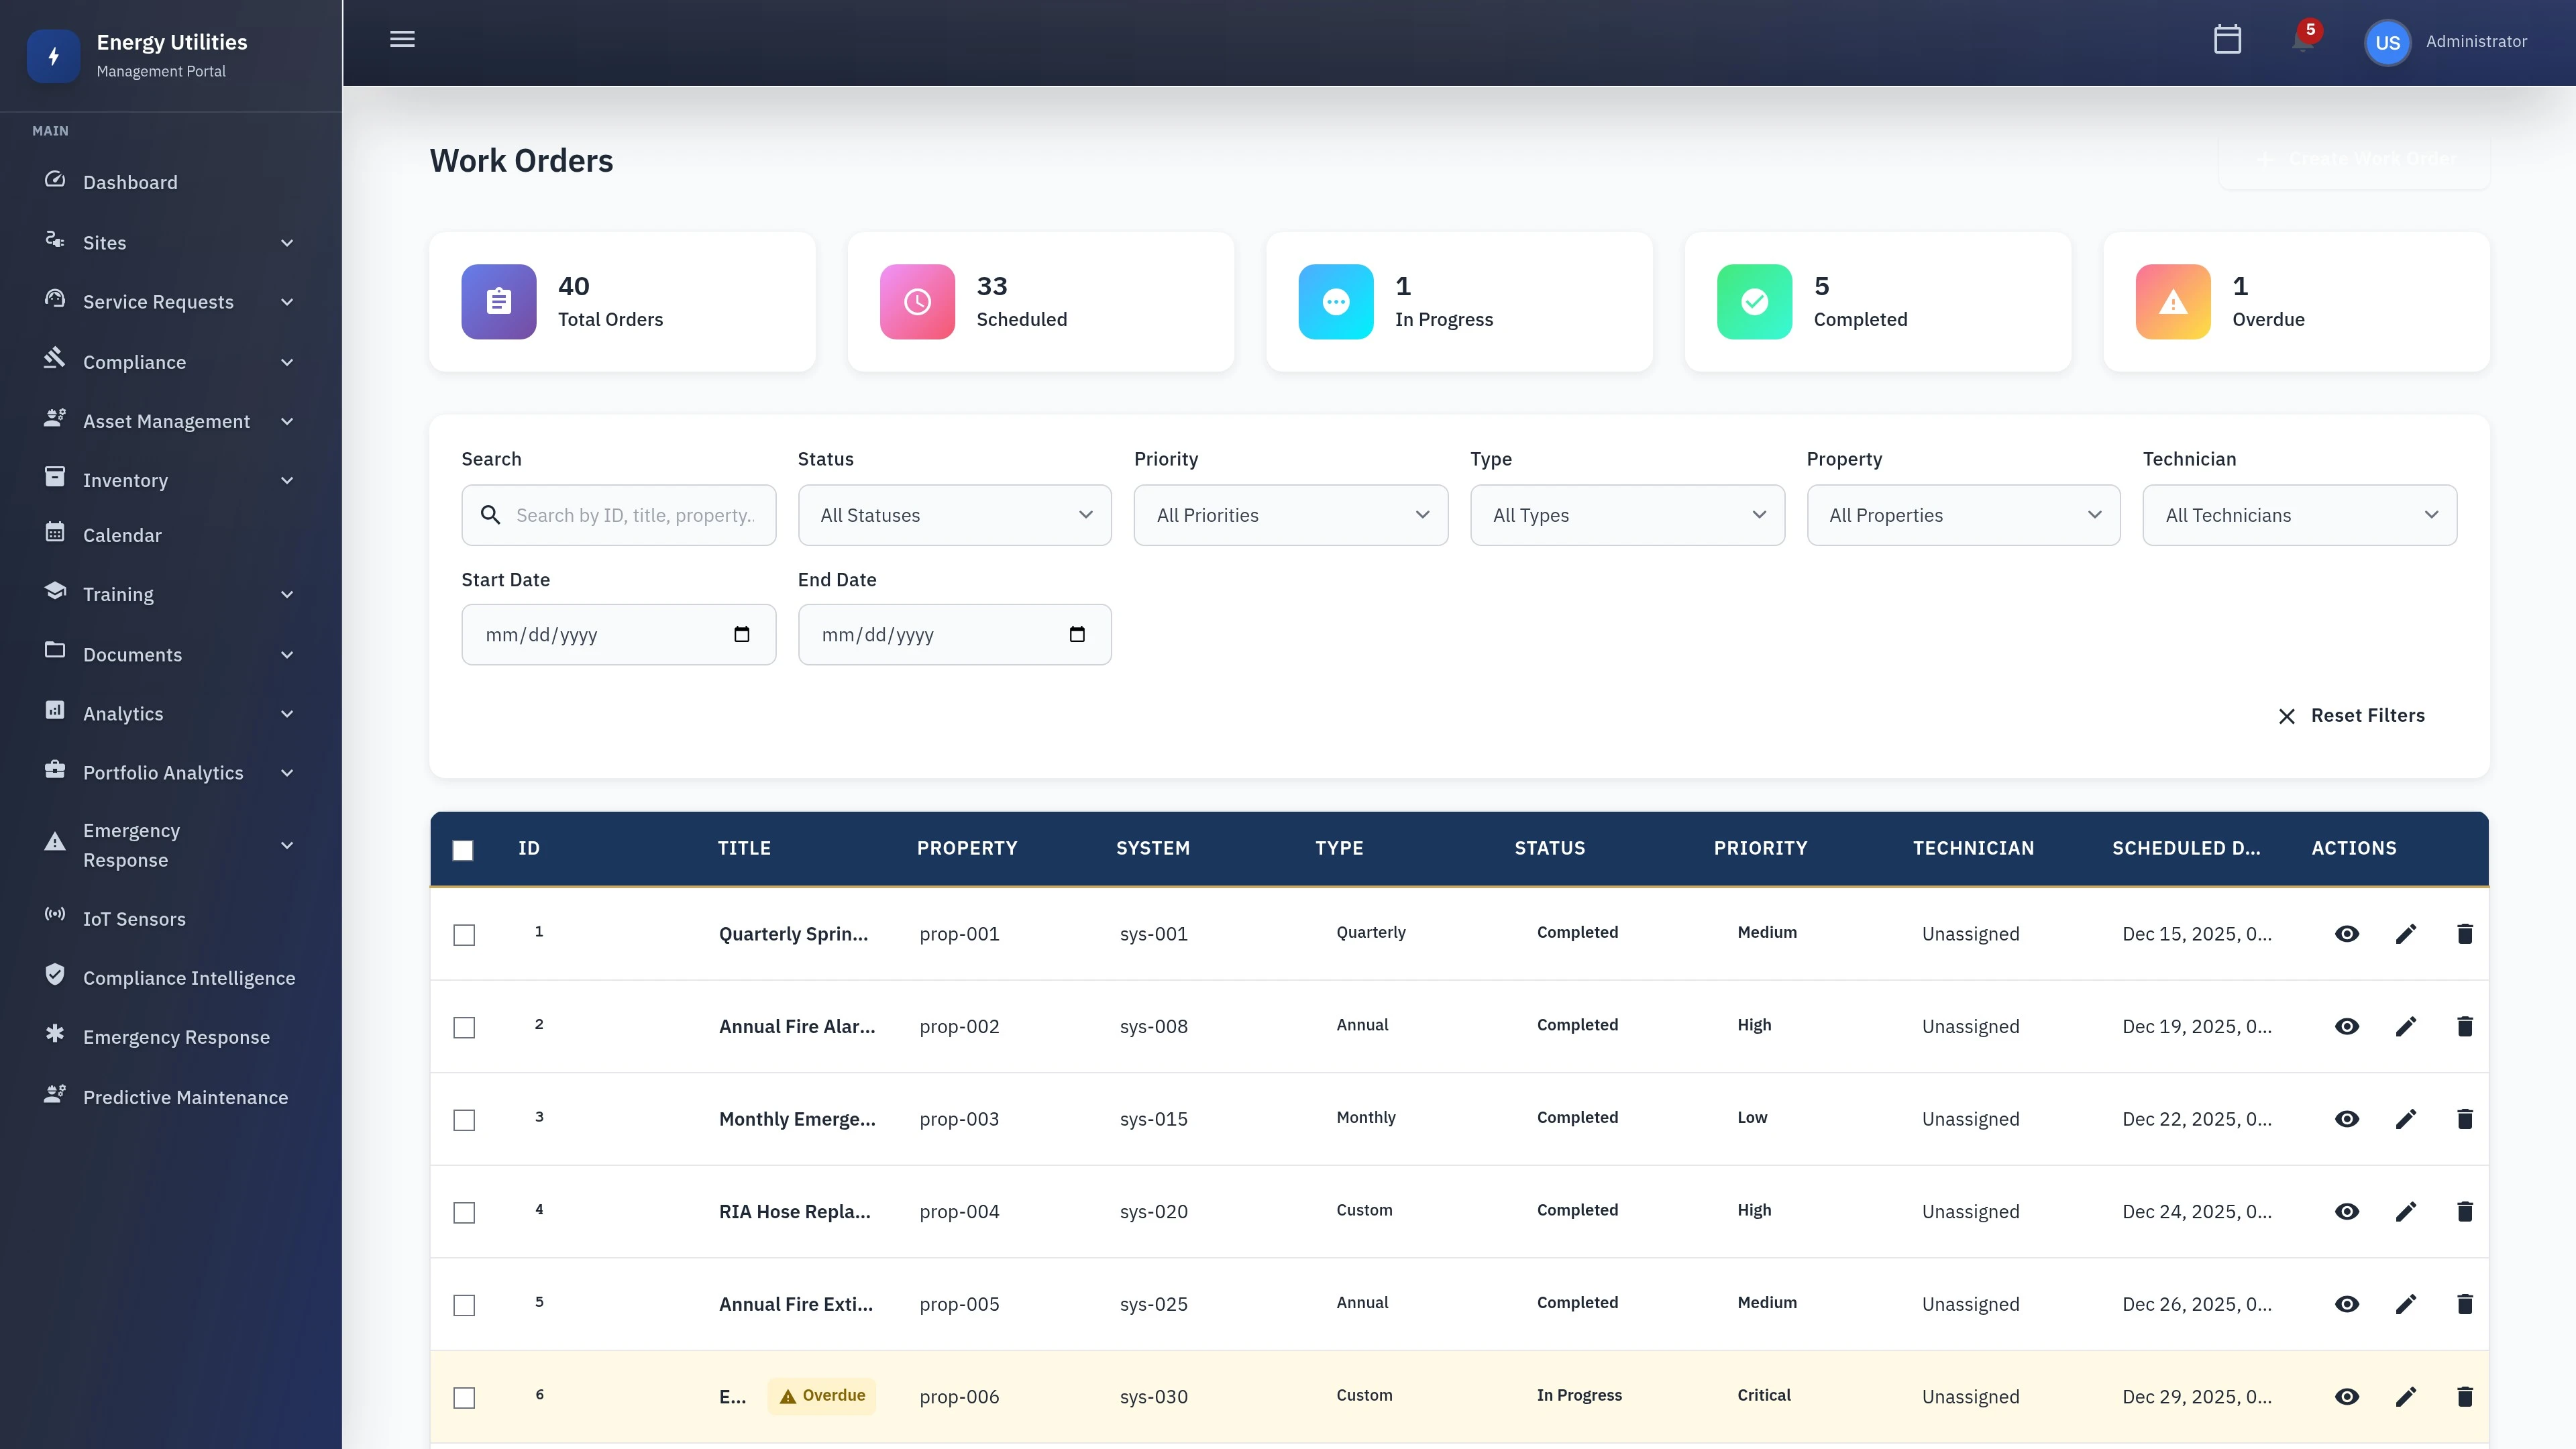Open the All Statuses dropdown
This screenshot has height=1449, width=2576.
[x=953, y=514]
